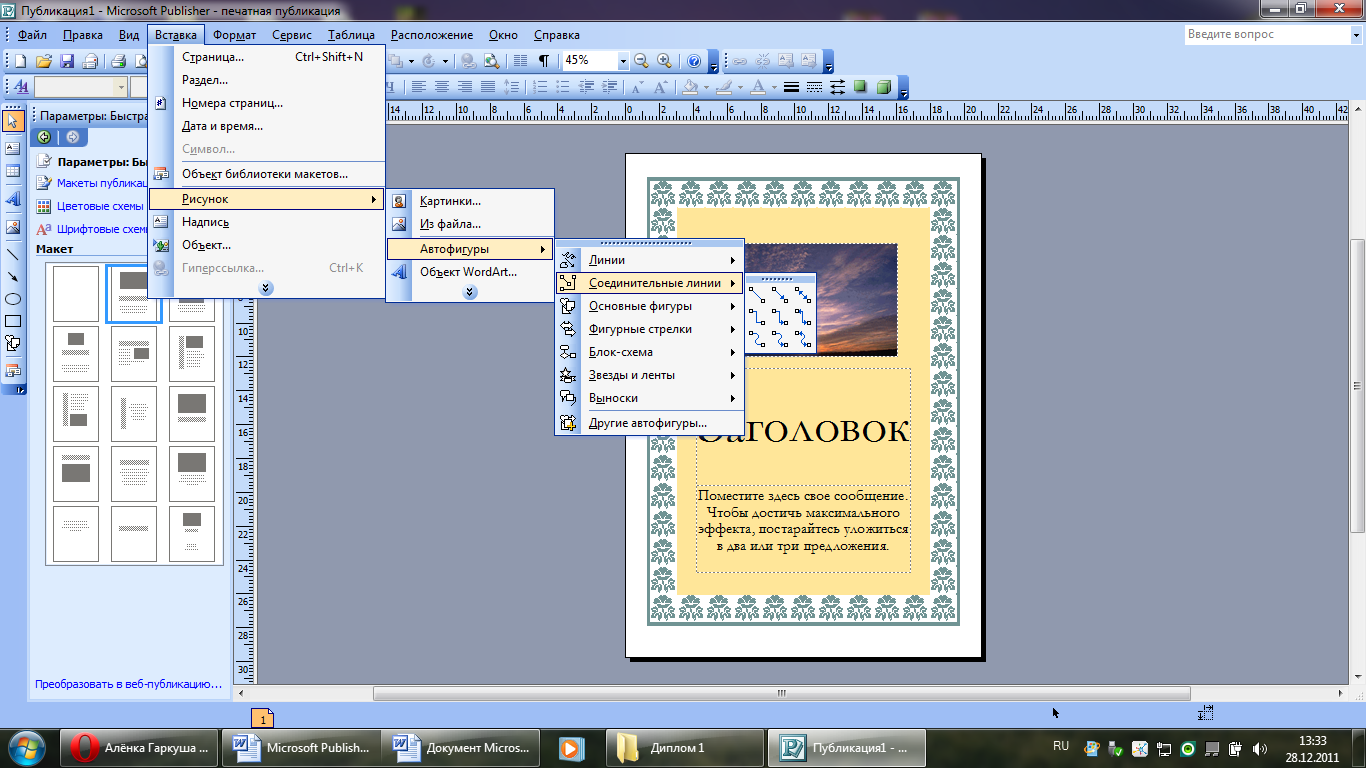1366x768 pixels.
Task: Select the Line tool in left toolbar
Action: (13, 254)
